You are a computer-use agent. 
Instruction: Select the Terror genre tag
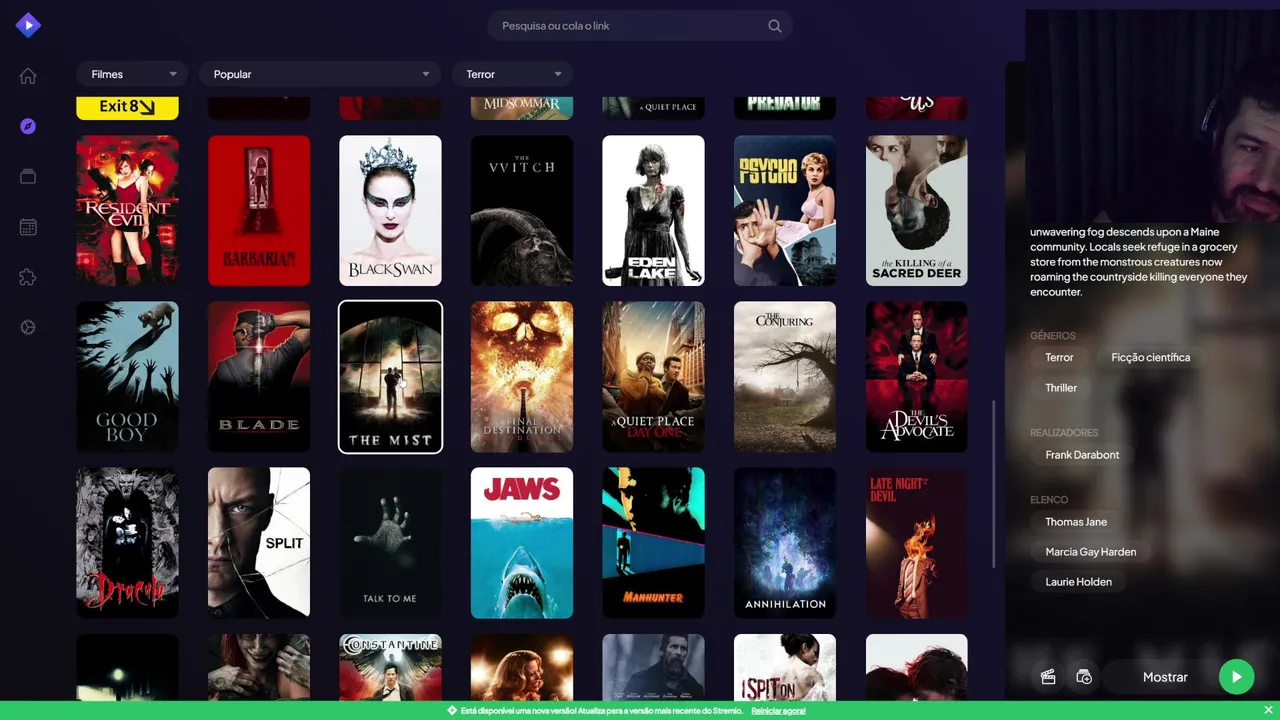[1059, 357]
